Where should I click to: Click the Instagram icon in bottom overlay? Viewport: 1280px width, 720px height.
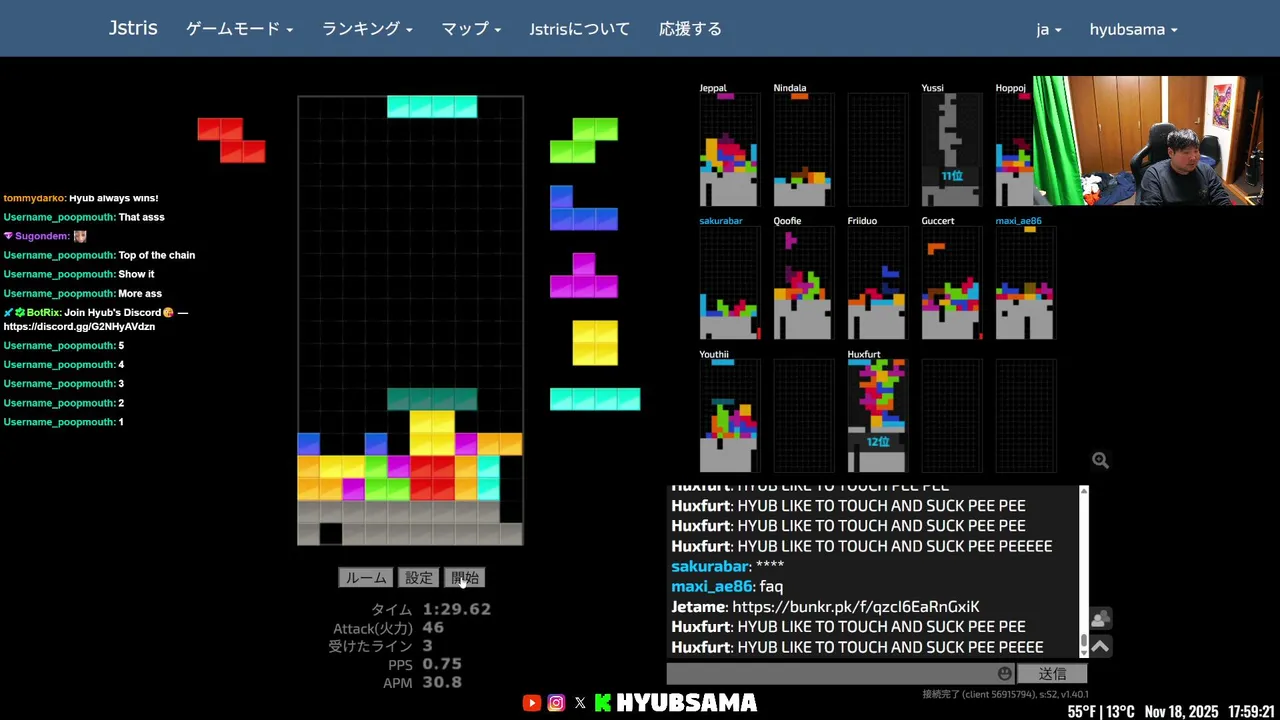[556, 703]
